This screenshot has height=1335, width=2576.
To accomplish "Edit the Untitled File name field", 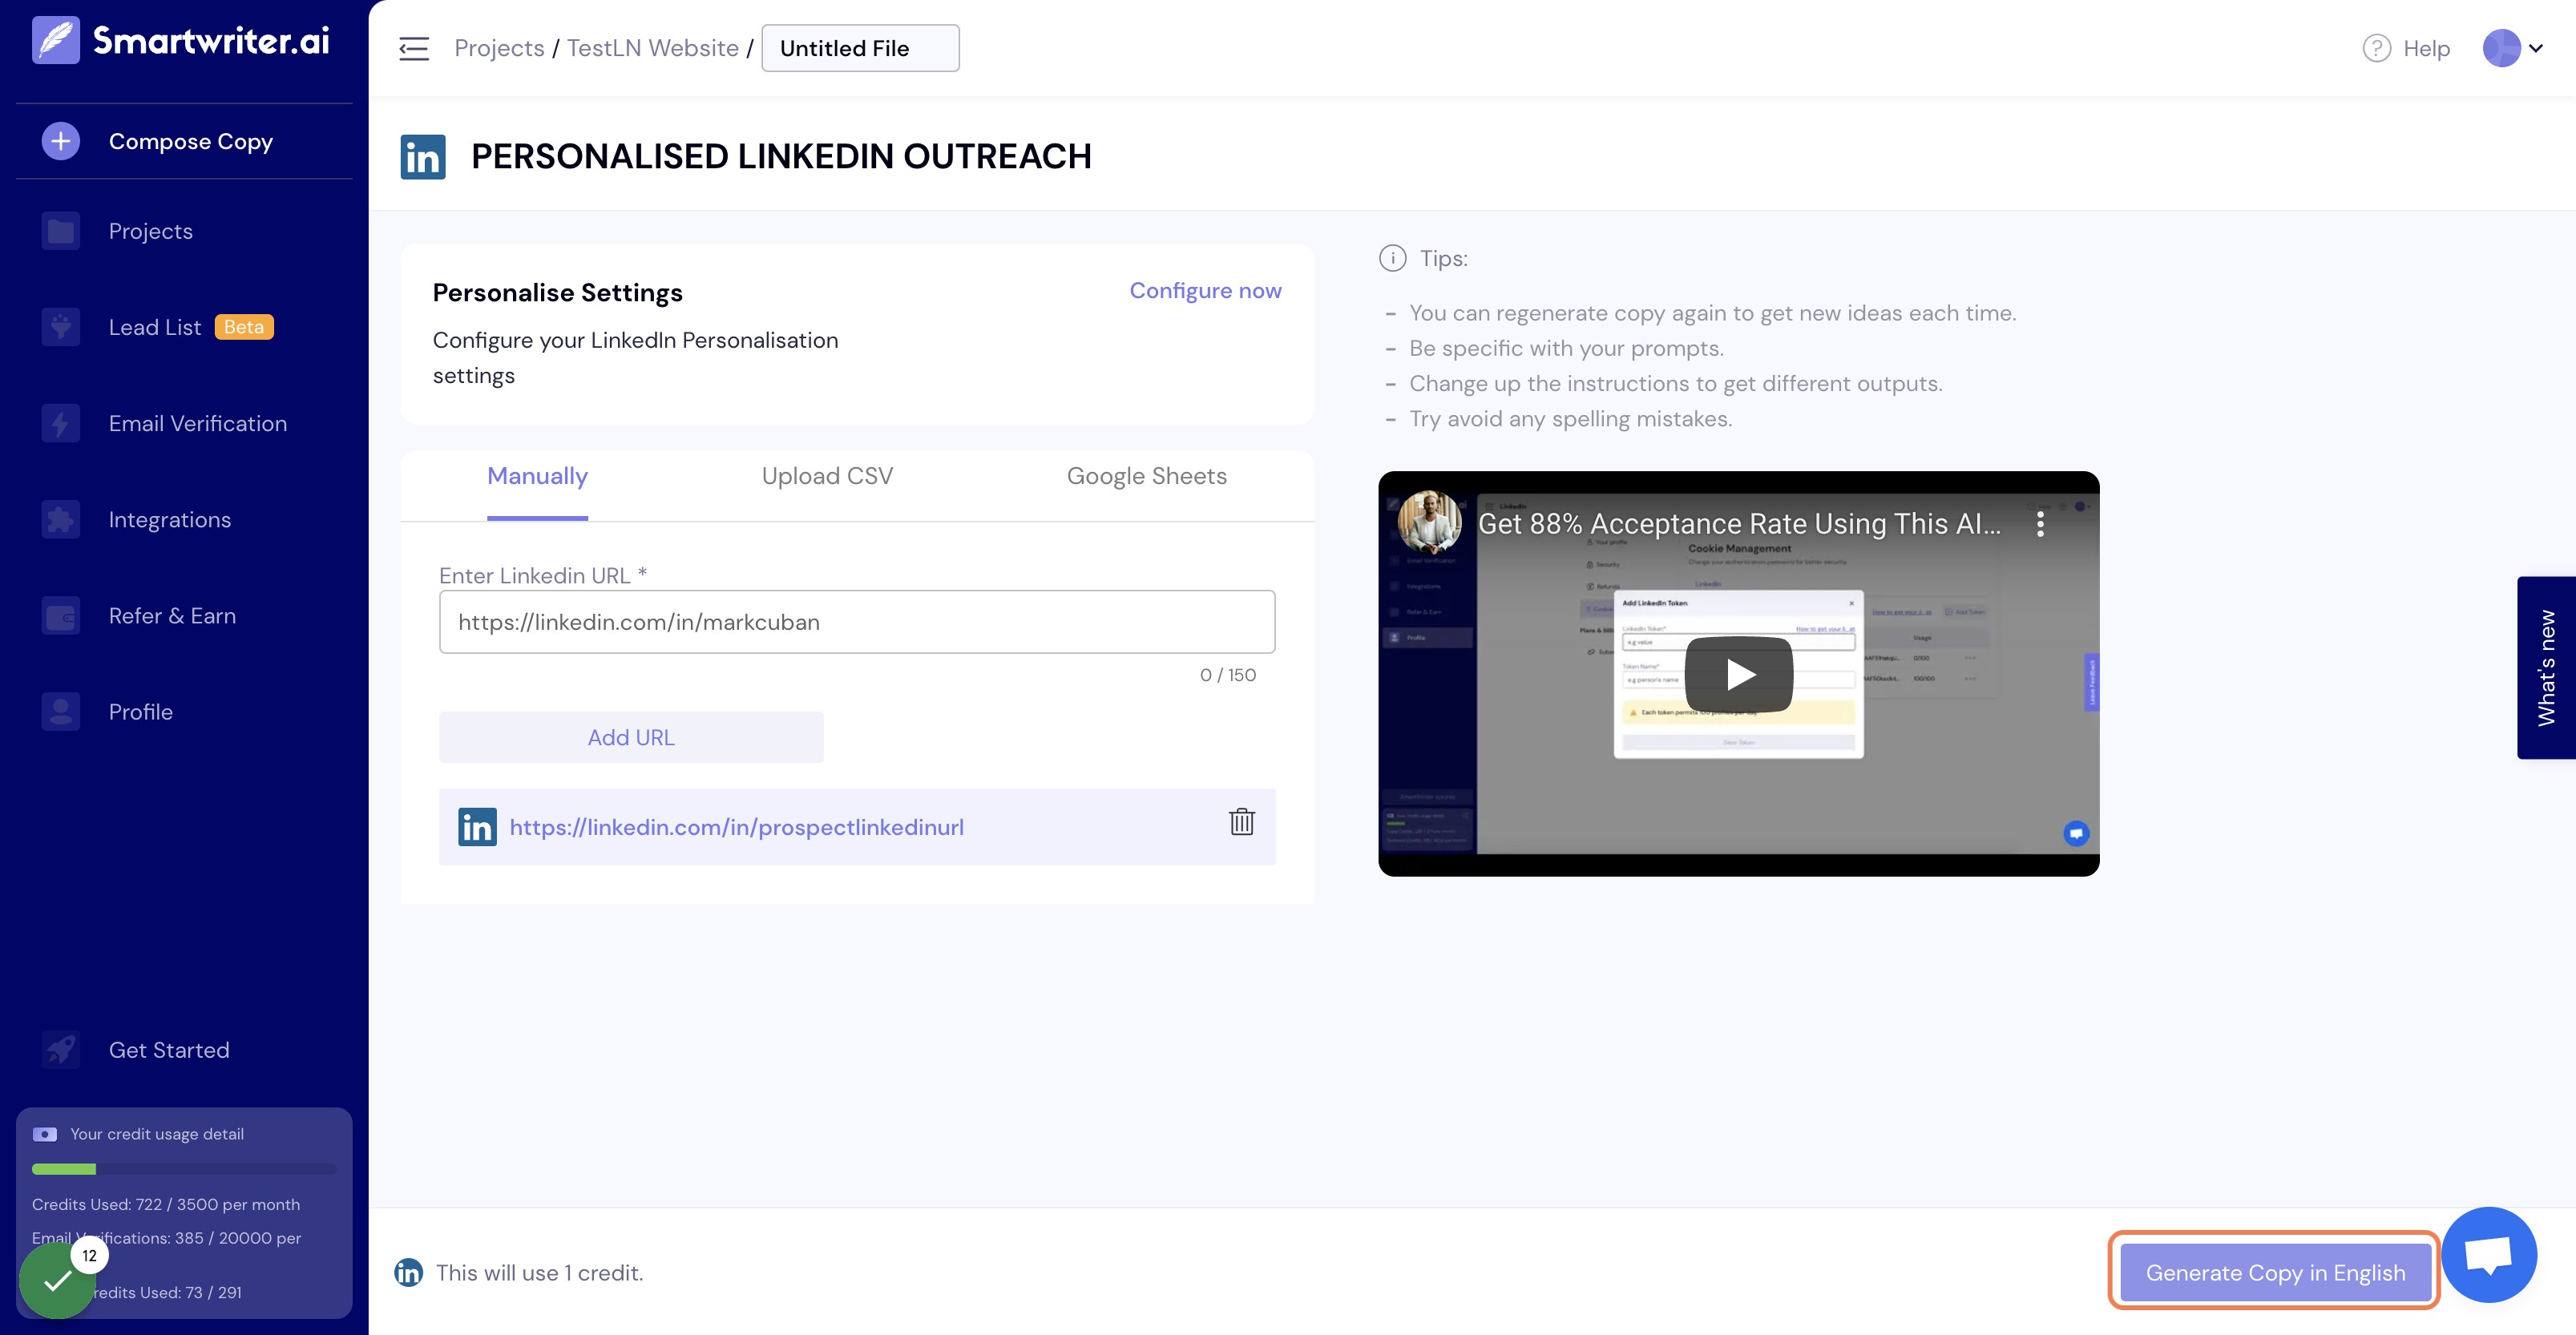I will 860,48.
